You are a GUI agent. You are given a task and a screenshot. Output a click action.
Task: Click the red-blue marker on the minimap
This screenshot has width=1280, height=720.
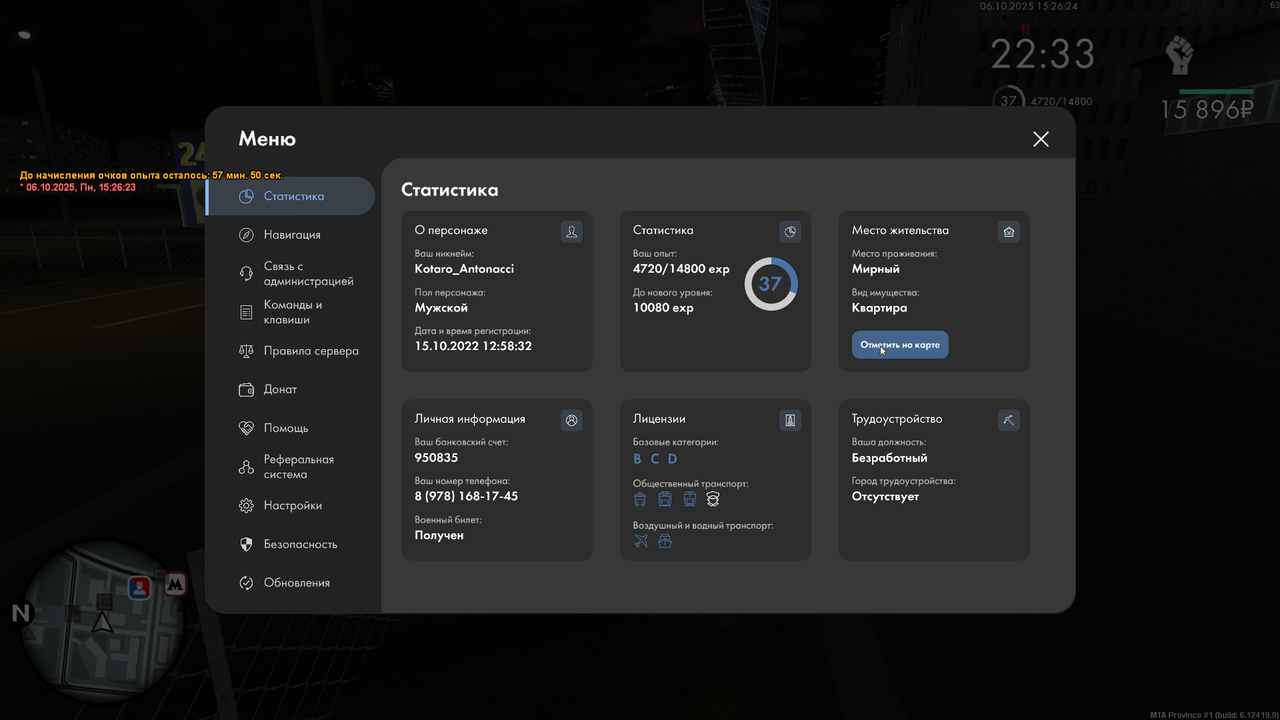click(139, 587)
